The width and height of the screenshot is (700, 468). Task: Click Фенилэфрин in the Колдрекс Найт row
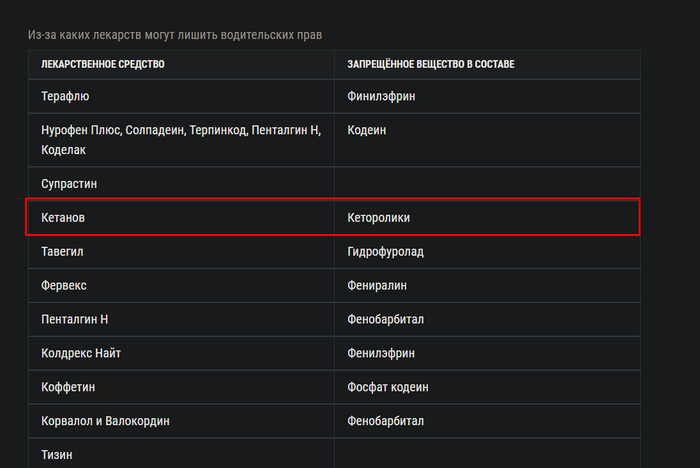click(x=381, y=353)
